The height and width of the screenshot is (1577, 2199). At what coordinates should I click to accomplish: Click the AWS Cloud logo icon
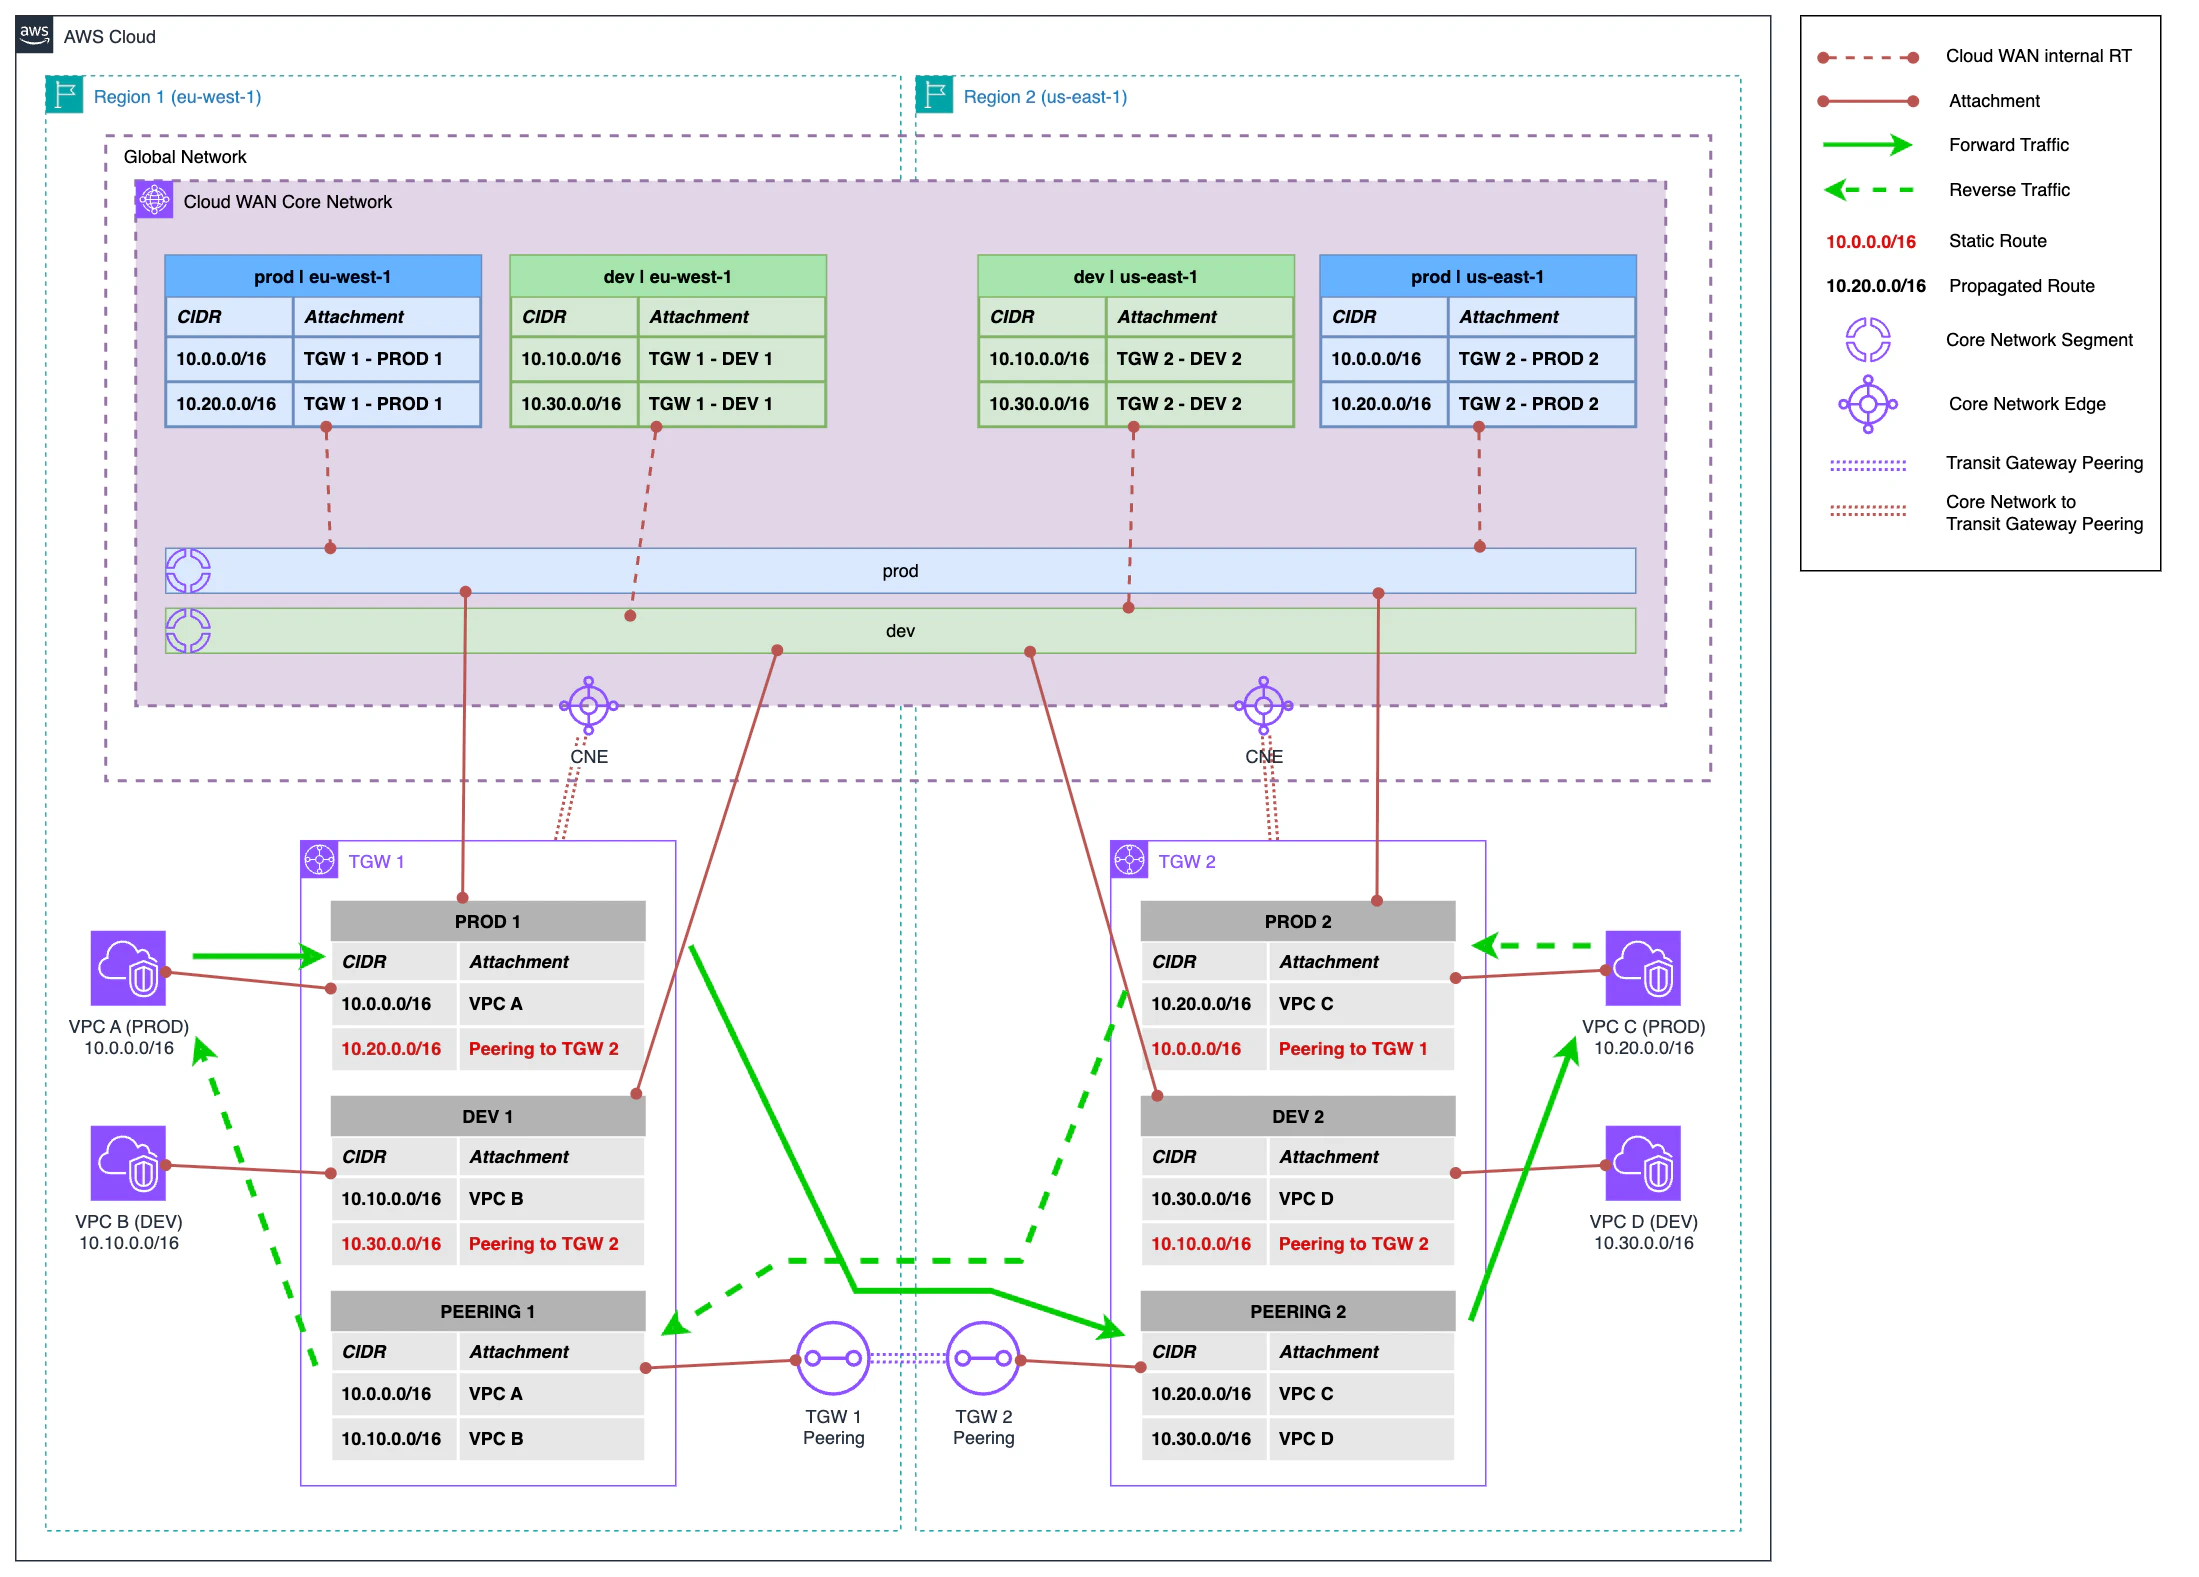(x=33, y=36)
